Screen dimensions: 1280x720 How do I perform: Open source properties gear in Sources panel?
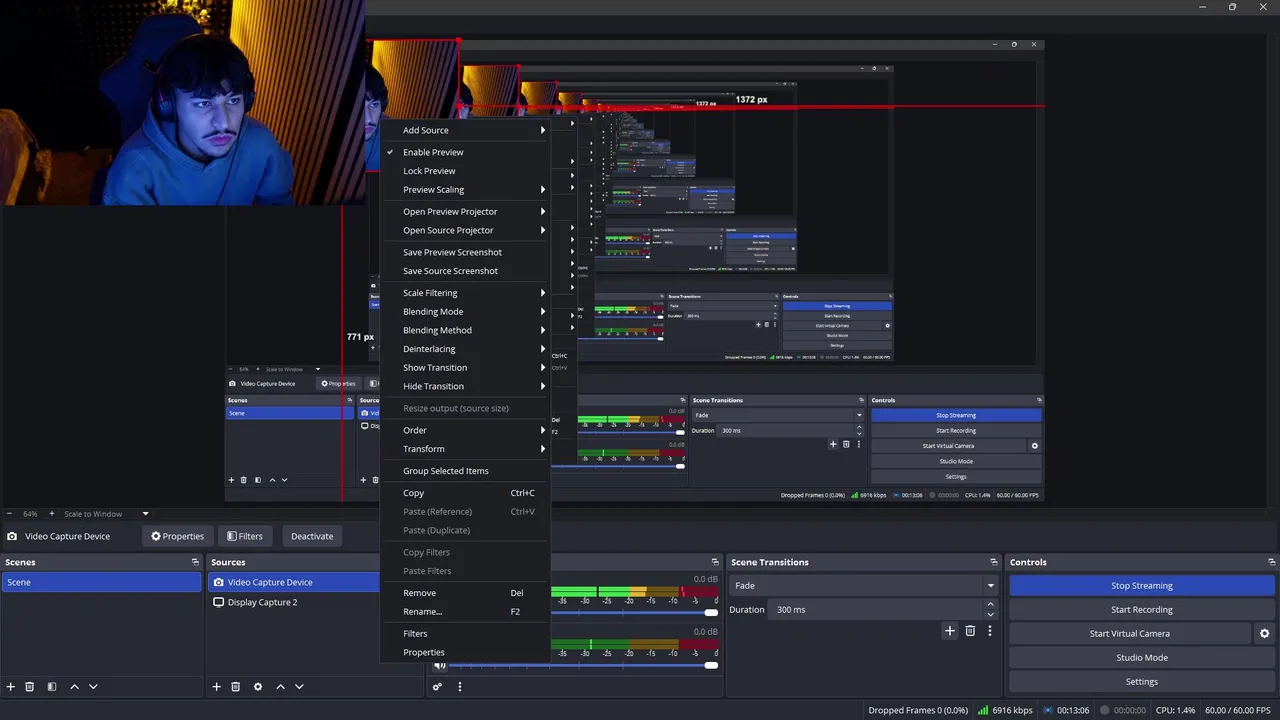[x=258, y=687]
